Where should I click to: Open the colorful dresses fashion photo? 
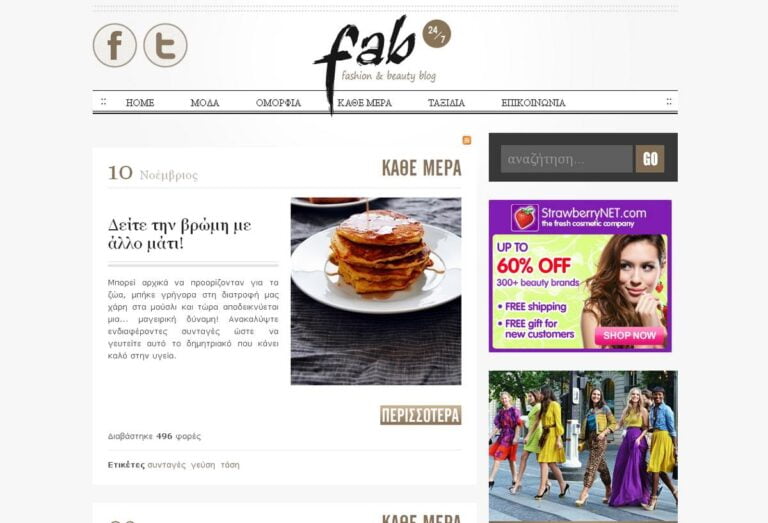pyautogui.click(x=583, y=447)
